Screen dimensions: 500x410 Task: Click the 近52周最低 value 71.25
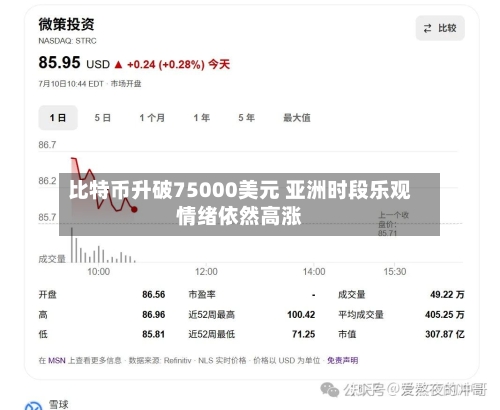point(303,334)
